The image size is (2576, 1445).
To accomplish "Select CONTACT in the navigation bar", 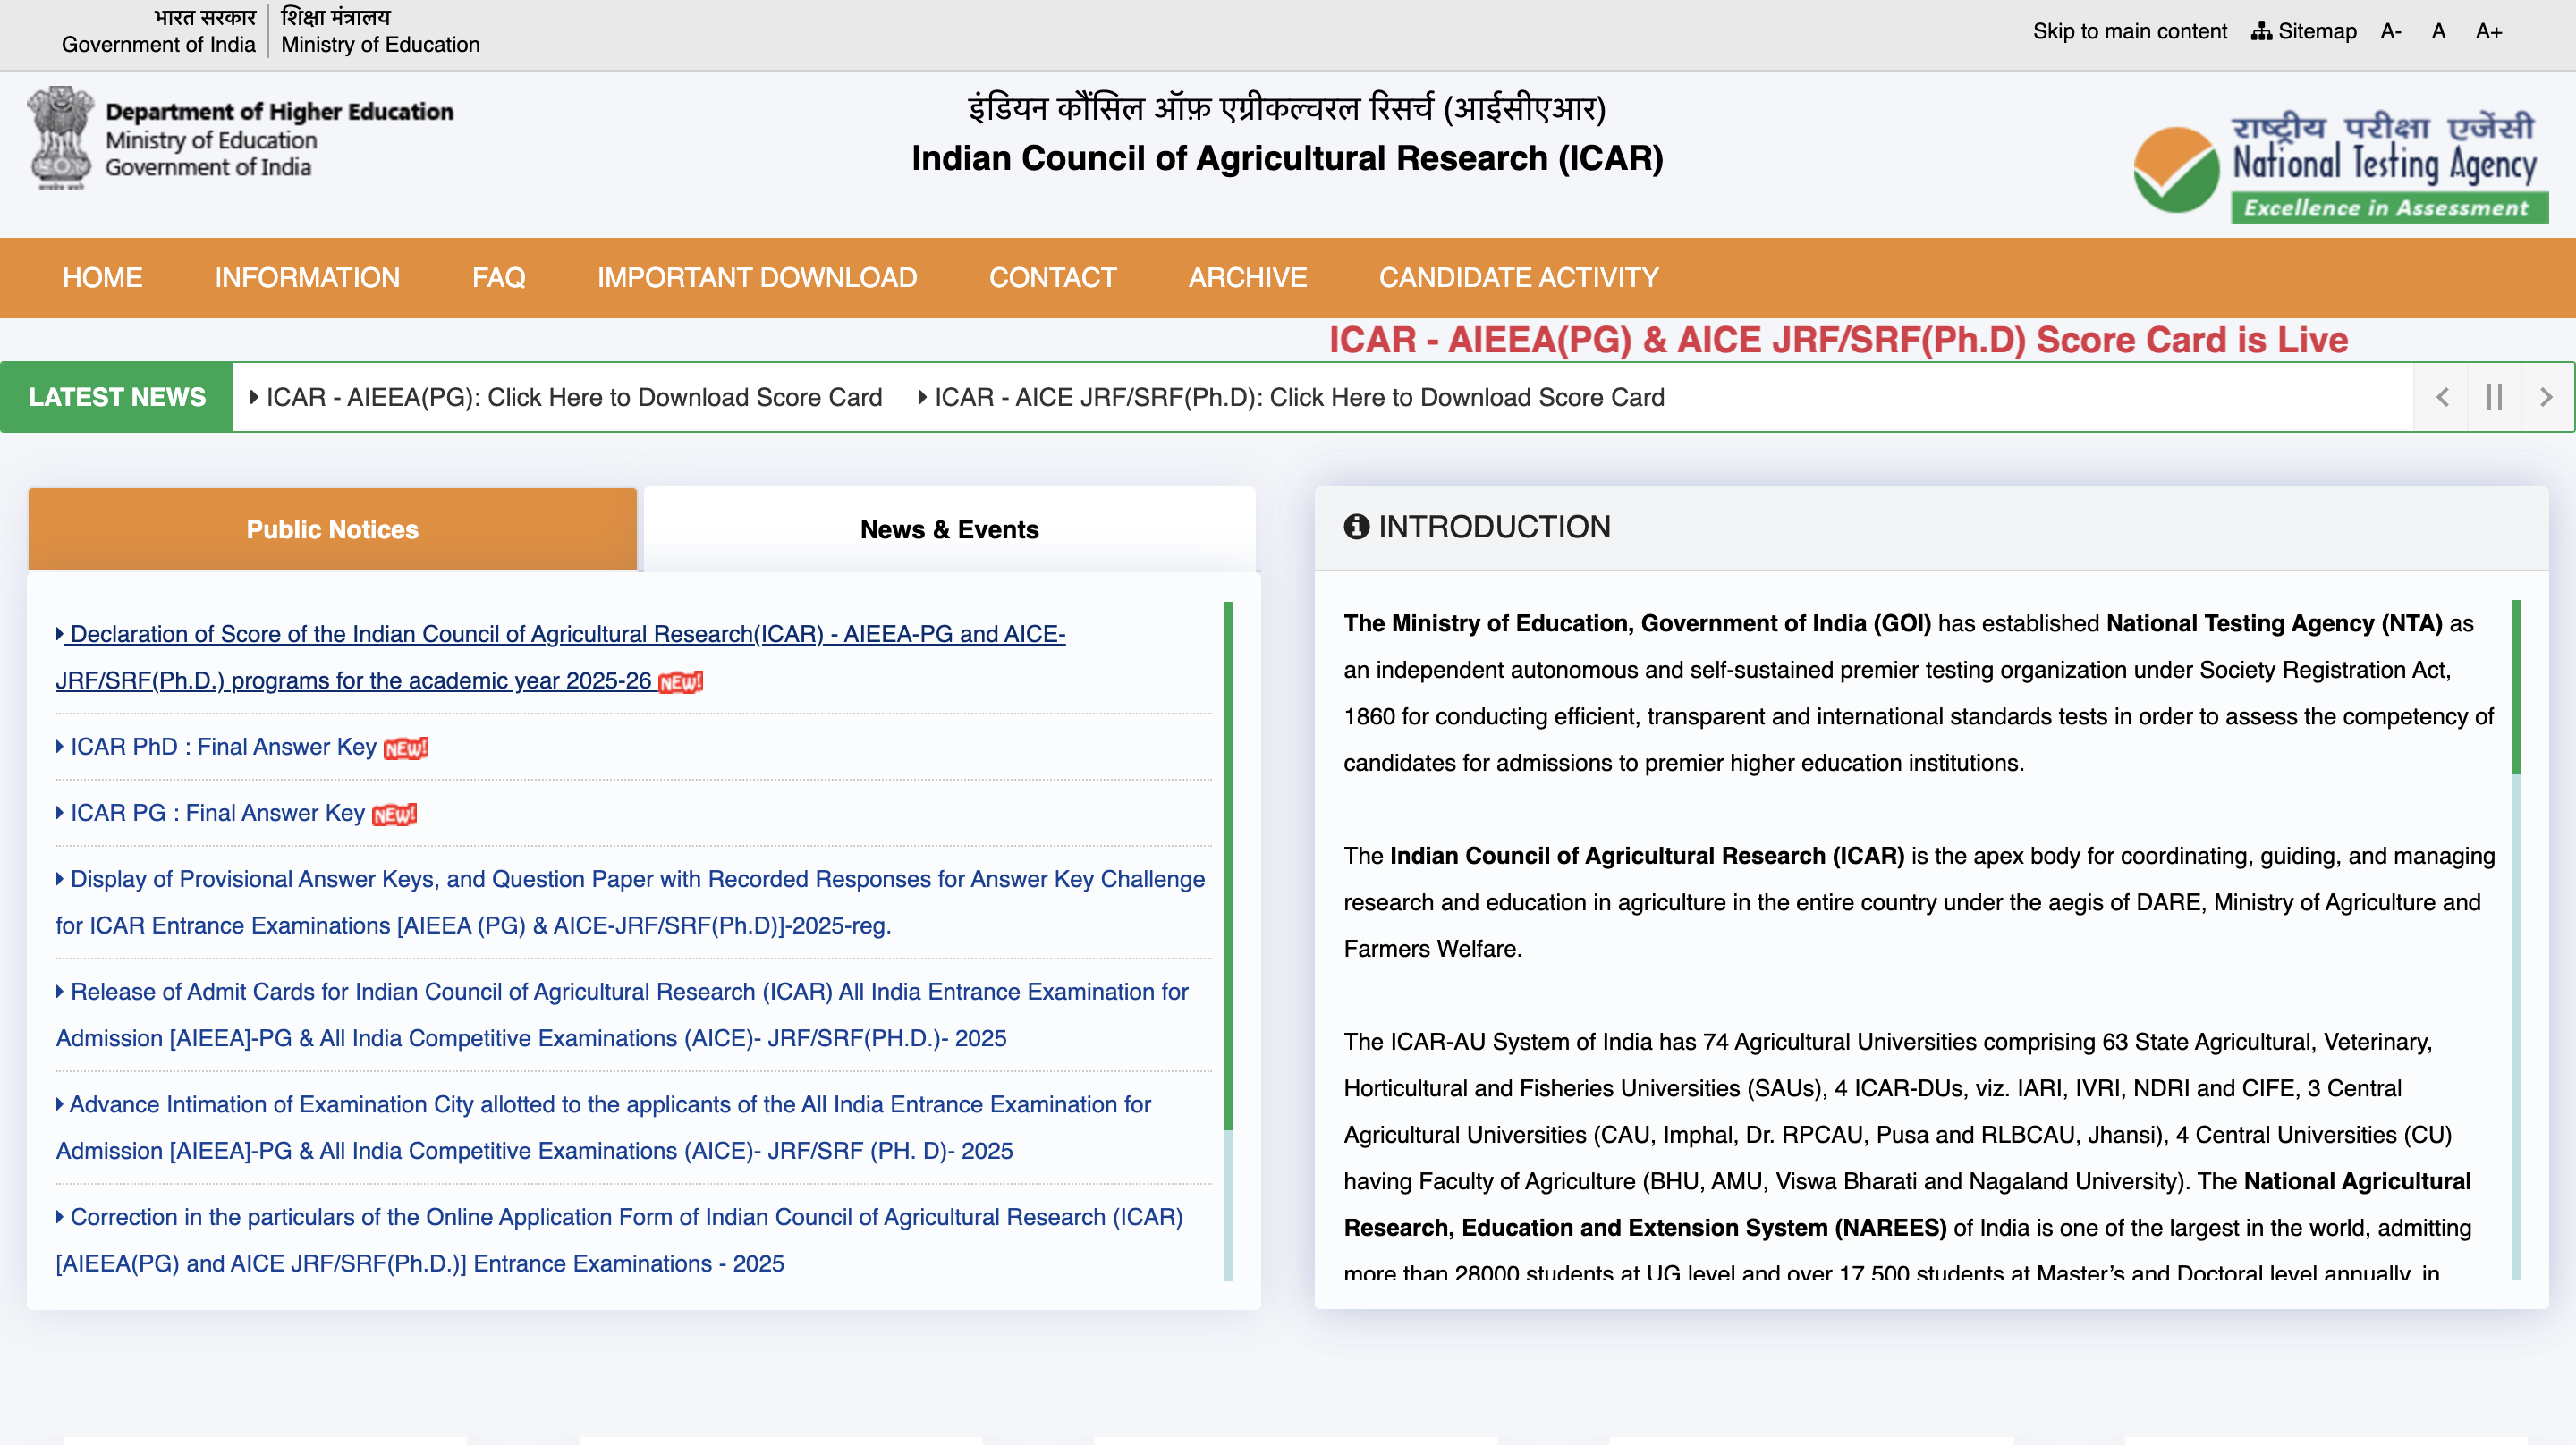I will (1052, 278).
